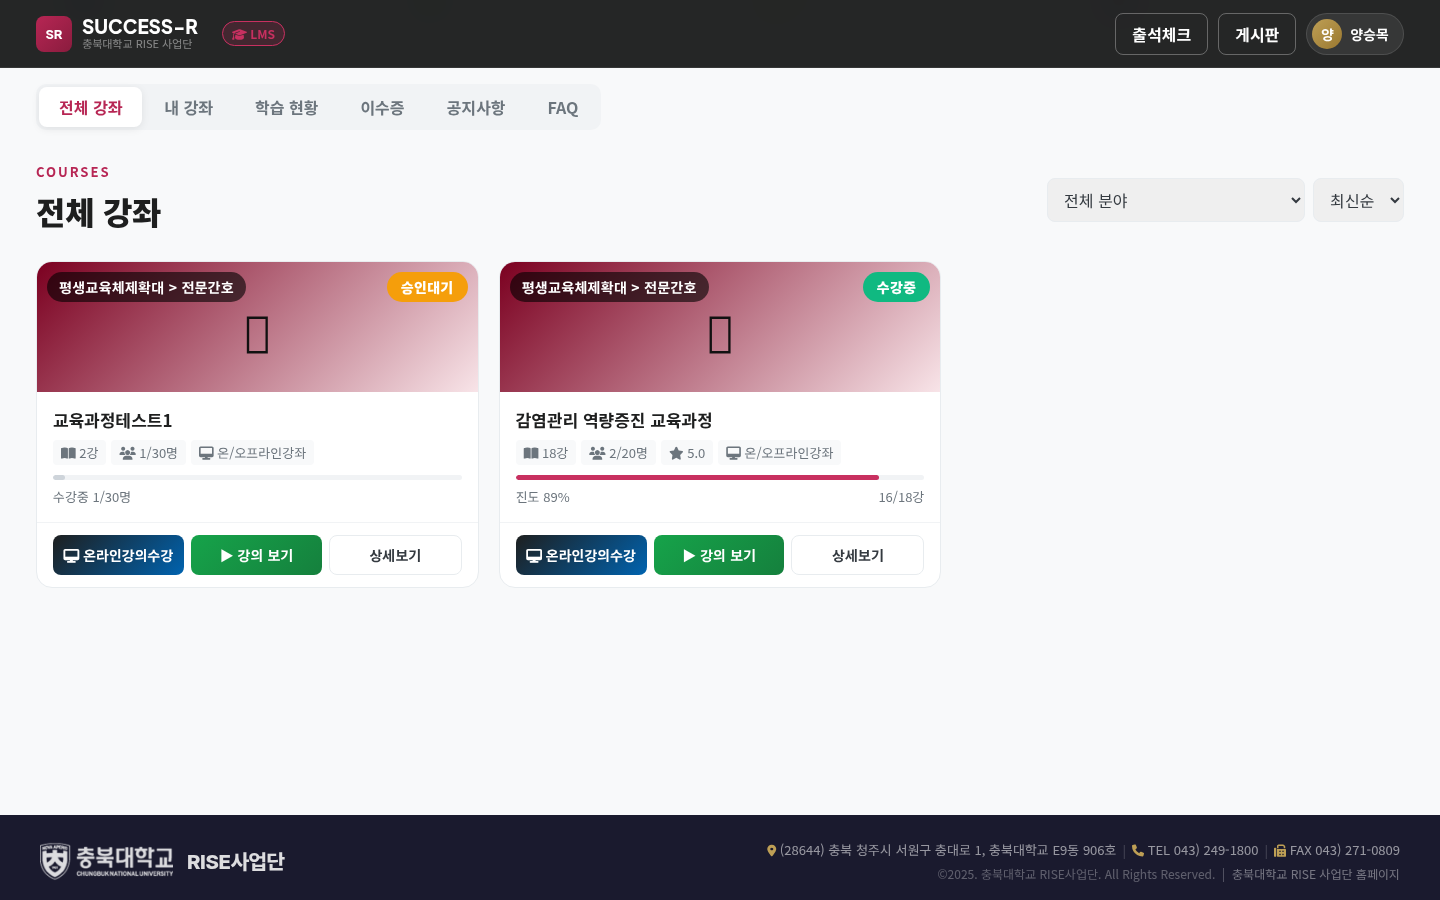The width and height of the screenshot is (1440, 900).
Task: Click location pin icon in footer
Action: 771,851
